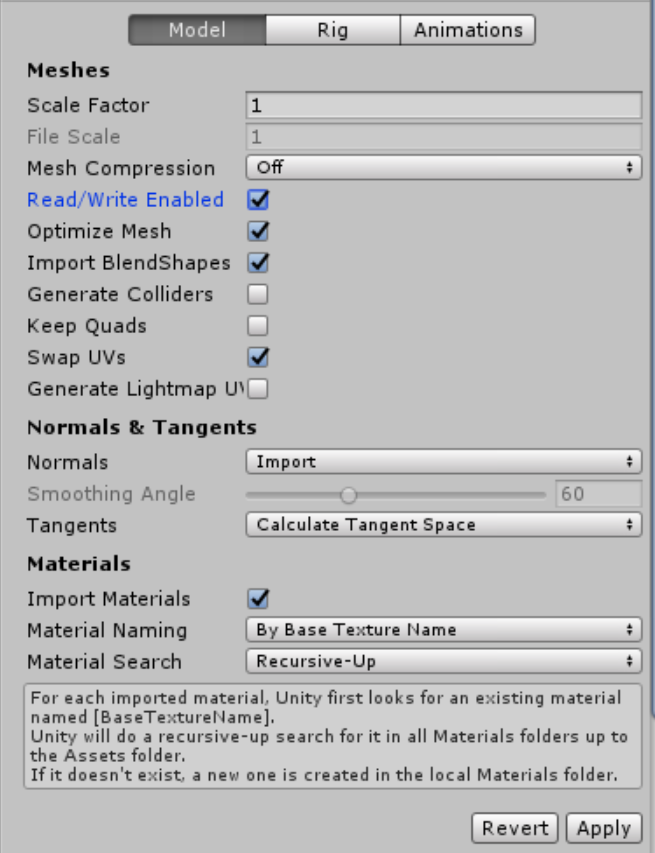
Task: Switch to the Animations tab
Action: [467, 30]
